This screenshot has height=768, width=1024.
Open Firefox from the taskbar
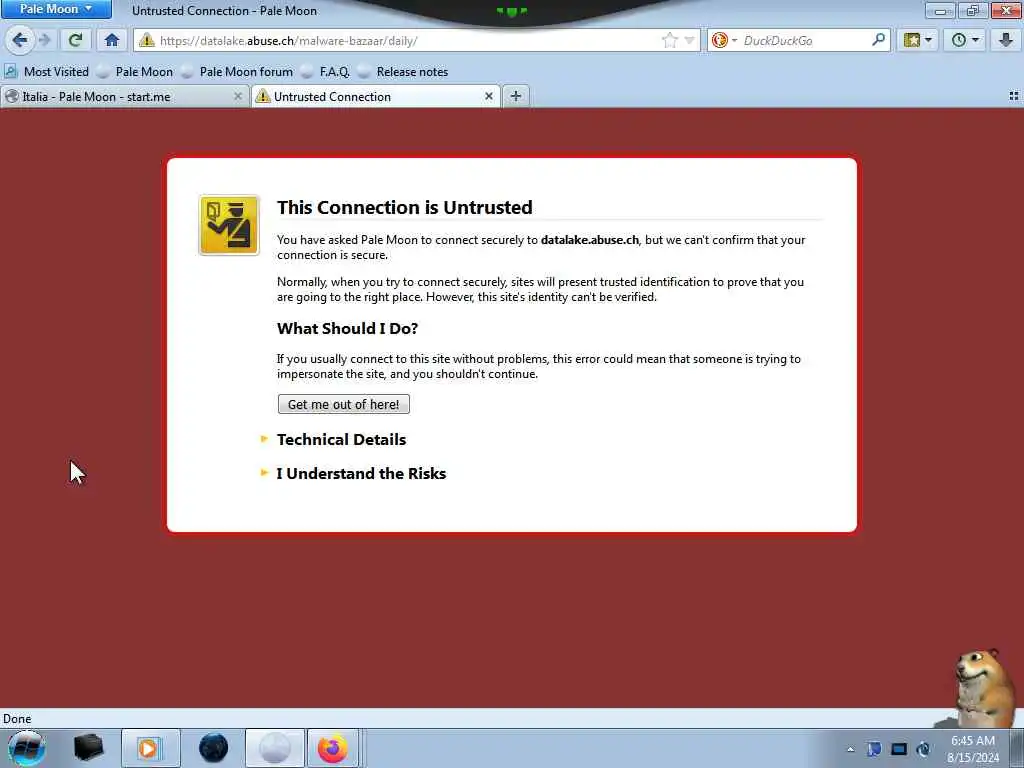pyautogui.click(x=333, y=748)
